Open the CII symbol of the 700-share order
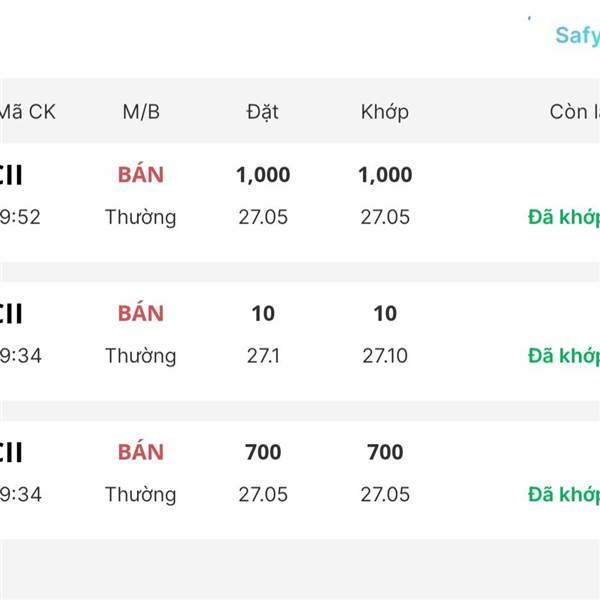600x600 pixels. pos(12,454)
